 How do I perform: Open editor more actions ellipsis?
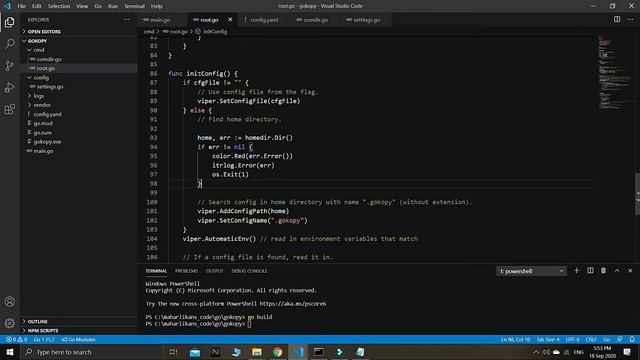[630, 20]
